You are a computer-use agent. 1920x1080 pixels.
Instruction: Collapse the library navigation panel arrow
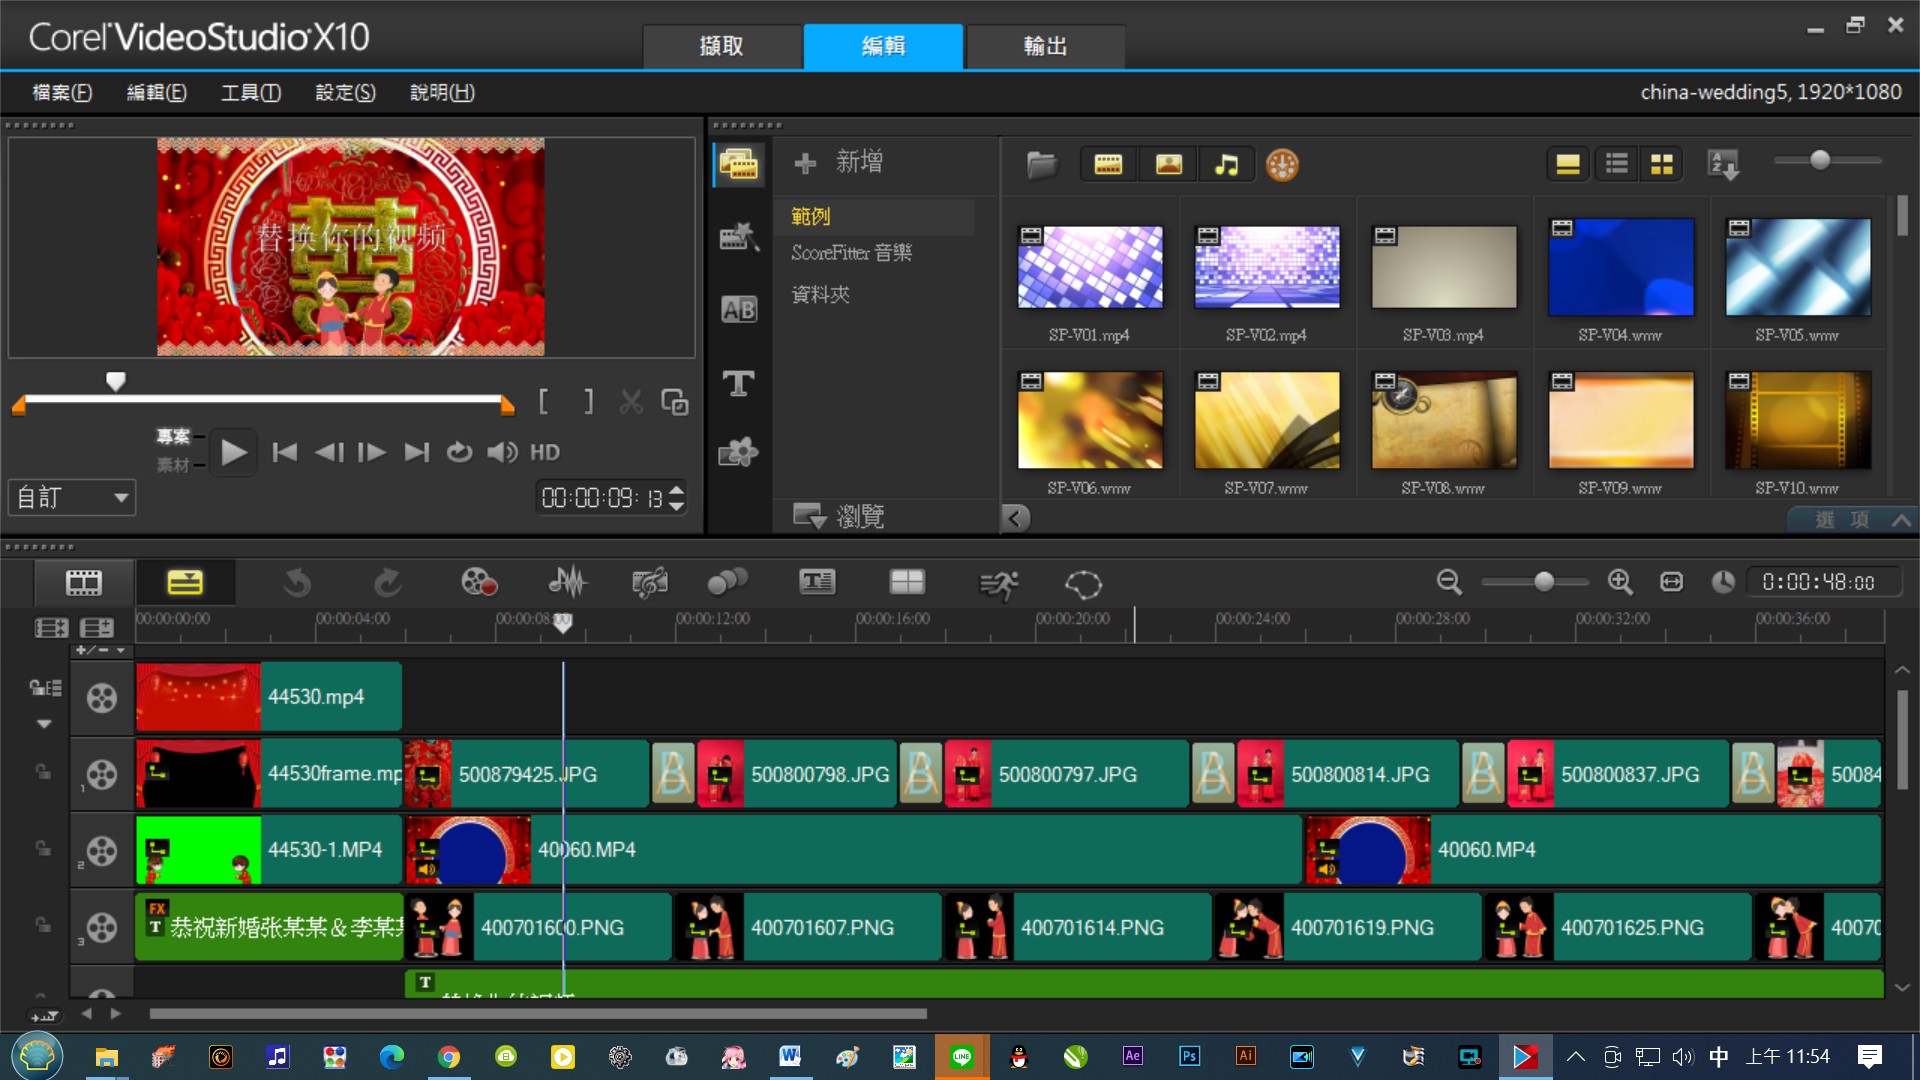[1015, 518]
